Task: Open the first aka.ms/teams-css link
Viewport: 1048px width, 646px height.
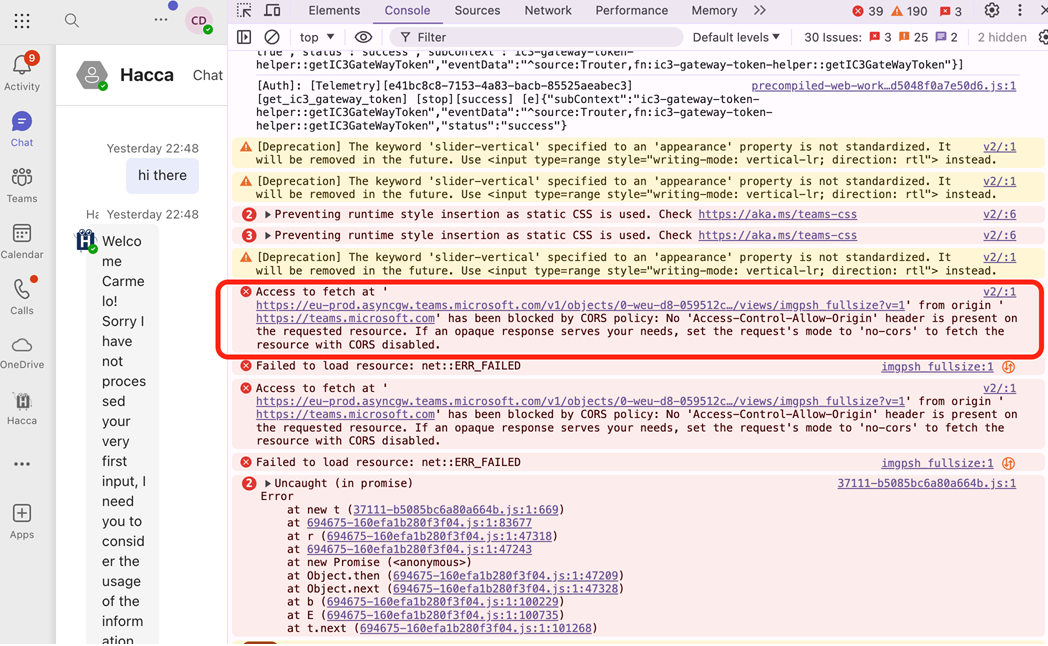Action: point(777,214)
